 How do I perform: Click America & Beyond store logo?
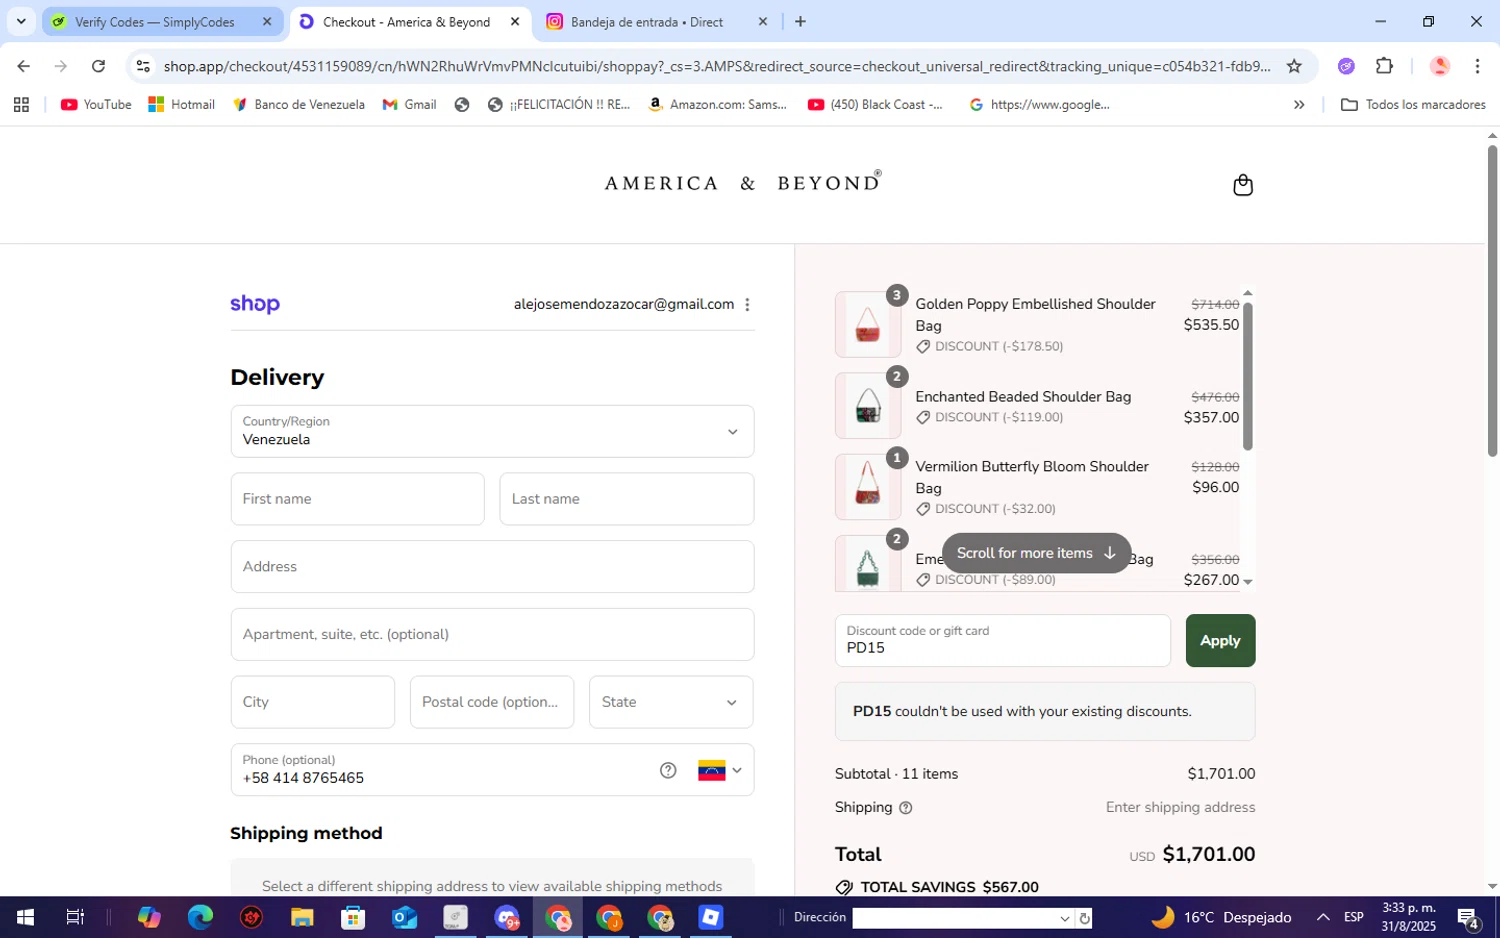pos(743,182)
